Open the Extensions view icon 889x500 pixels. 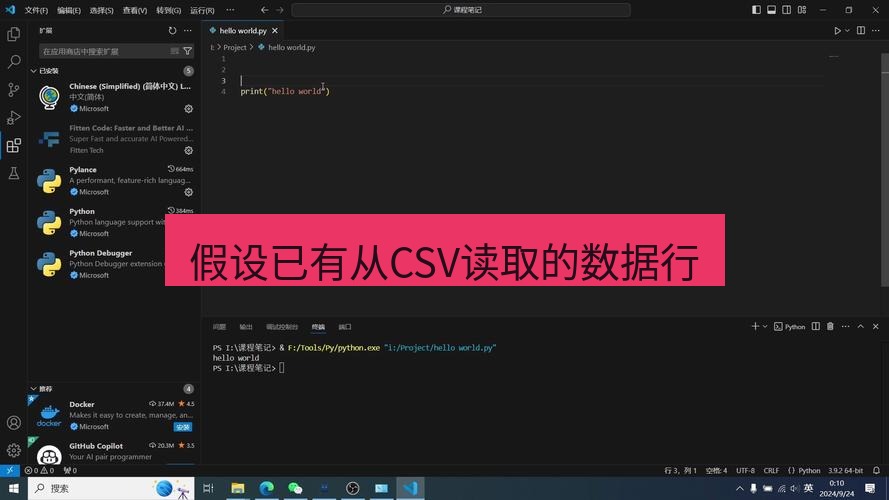click(14, 145)
